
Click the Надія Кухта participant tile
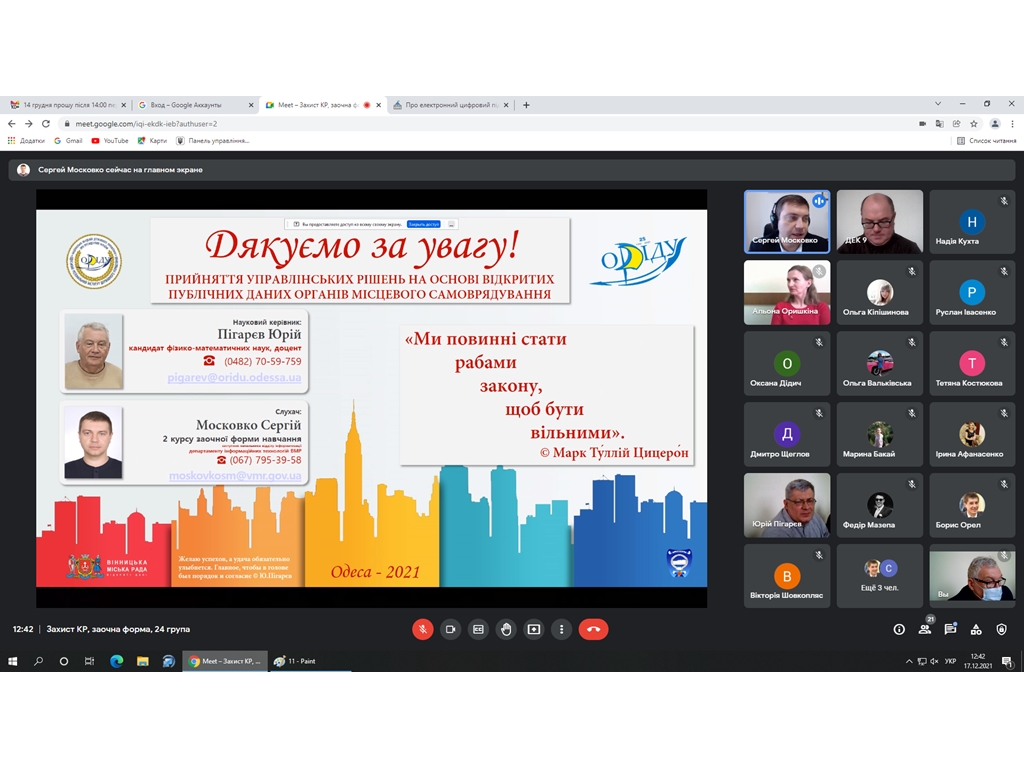[x=972, y=221]
